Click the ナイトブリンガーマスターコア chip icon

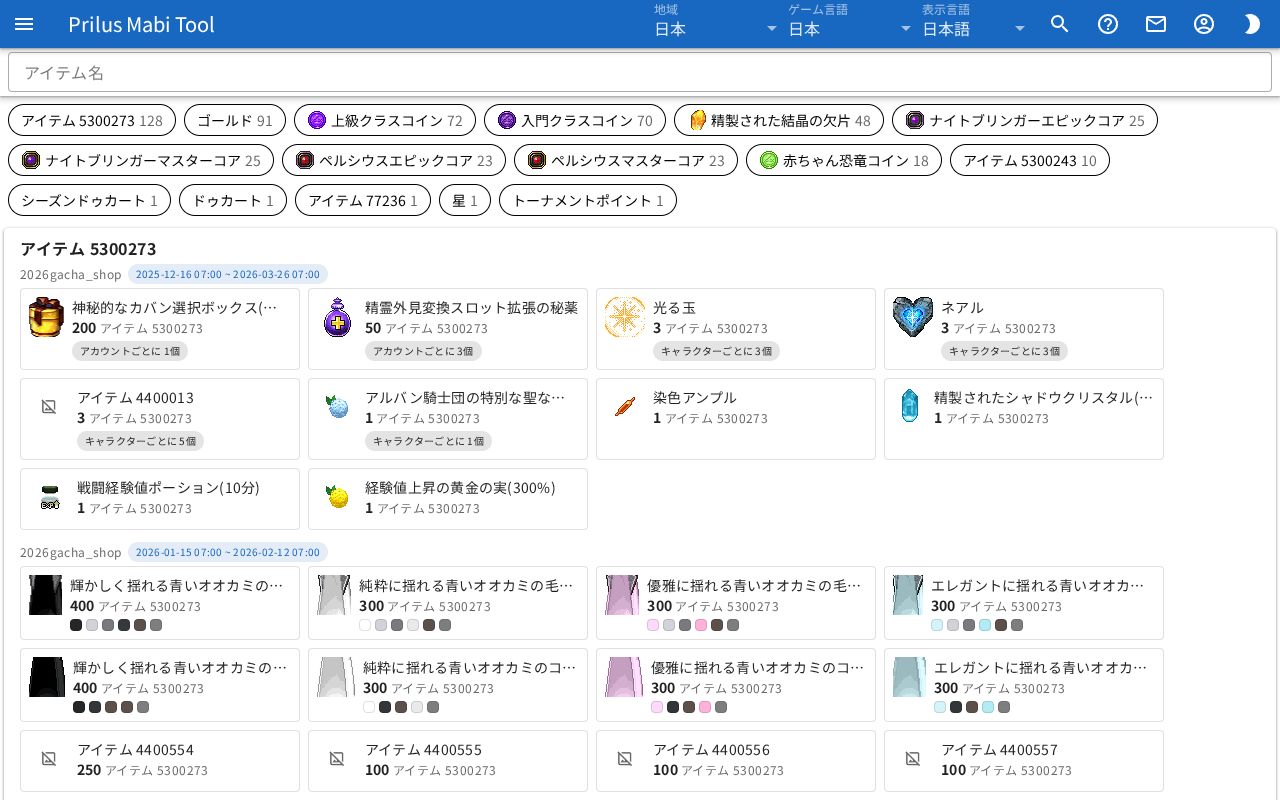pos(31,160)
